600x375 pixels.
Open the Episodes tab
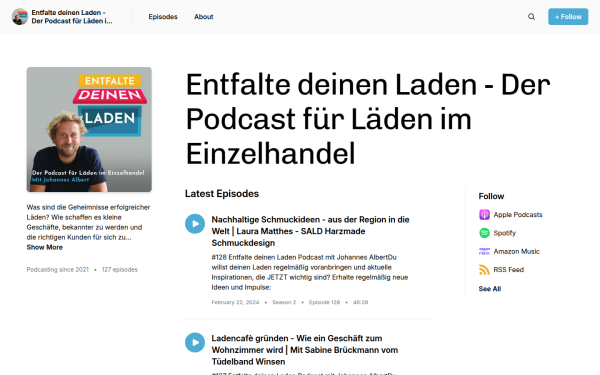point(163,17)
